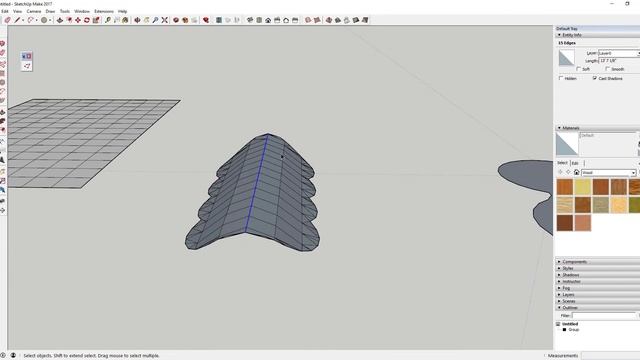Switch to Front view house icon

[268, 20]
